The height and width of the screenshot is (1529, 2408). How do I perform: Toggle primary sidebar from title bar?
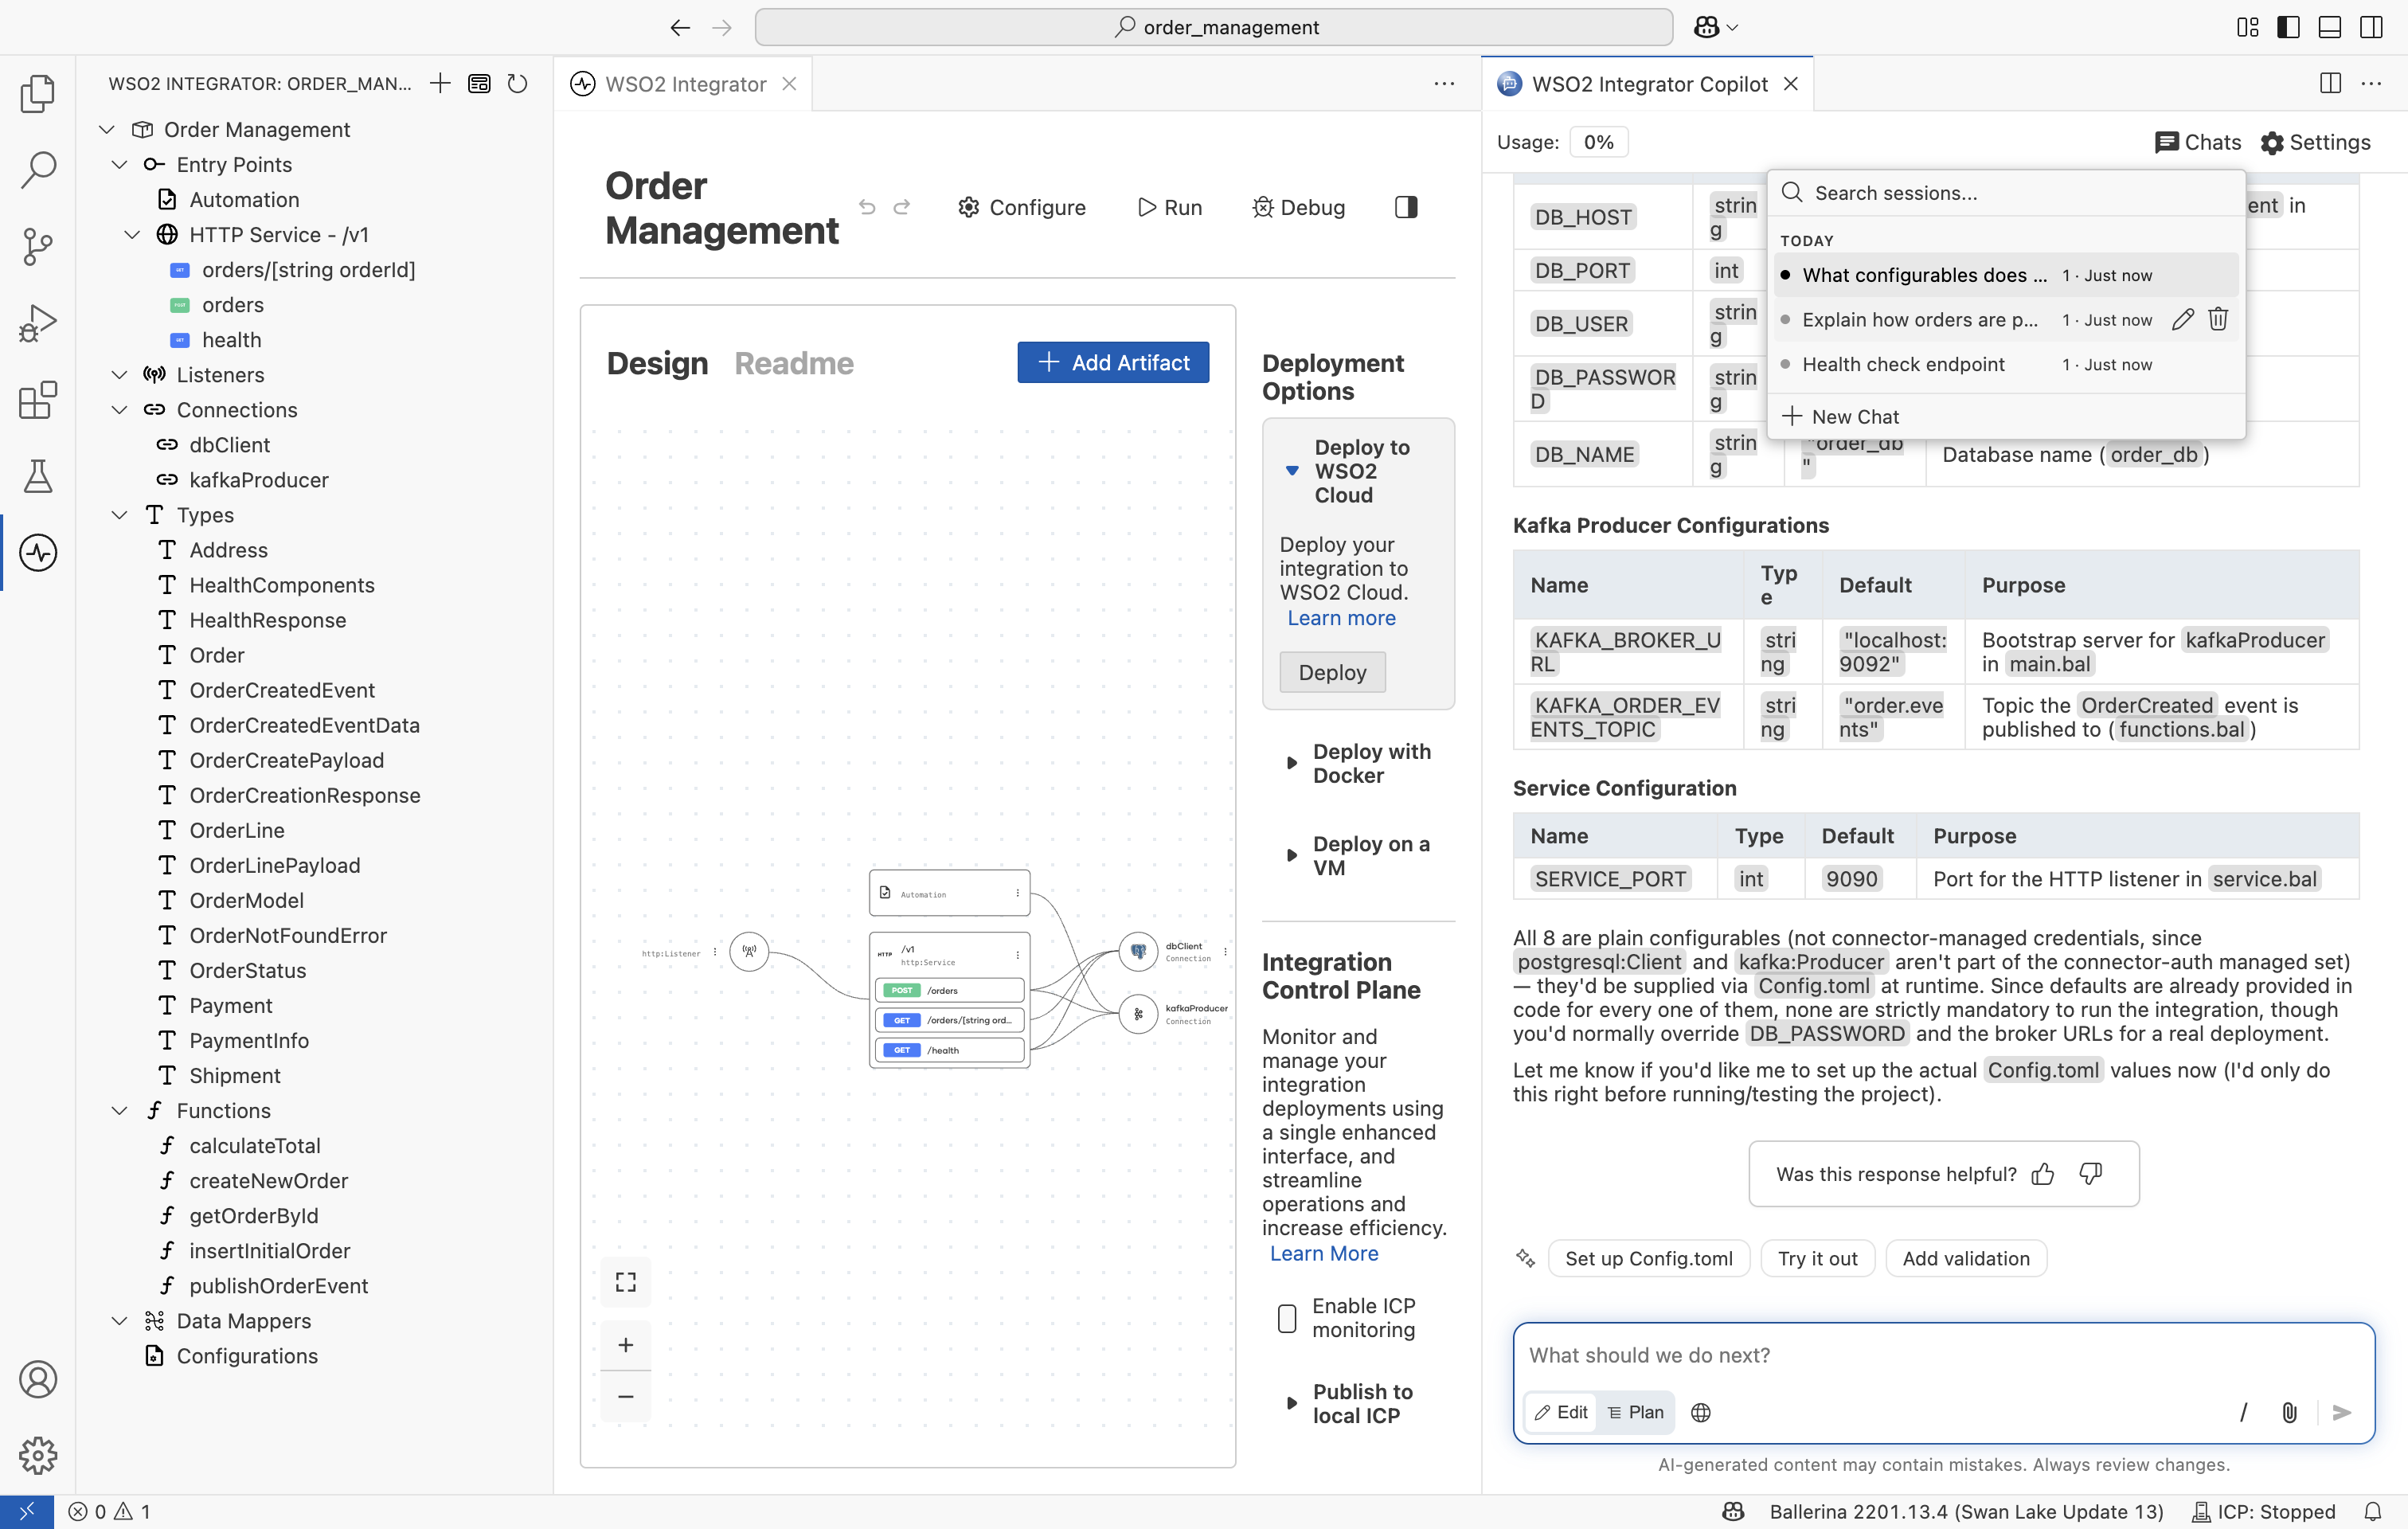click(2289, 27)
